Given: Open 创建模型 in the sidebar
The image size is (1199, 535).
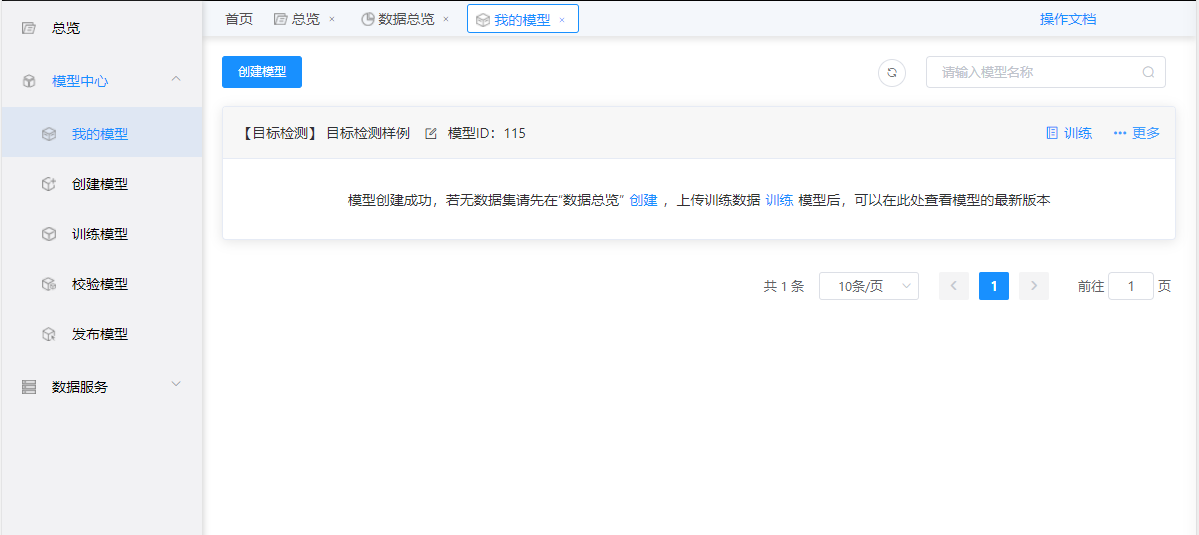Looking at the screenshot, I should 101,184.
